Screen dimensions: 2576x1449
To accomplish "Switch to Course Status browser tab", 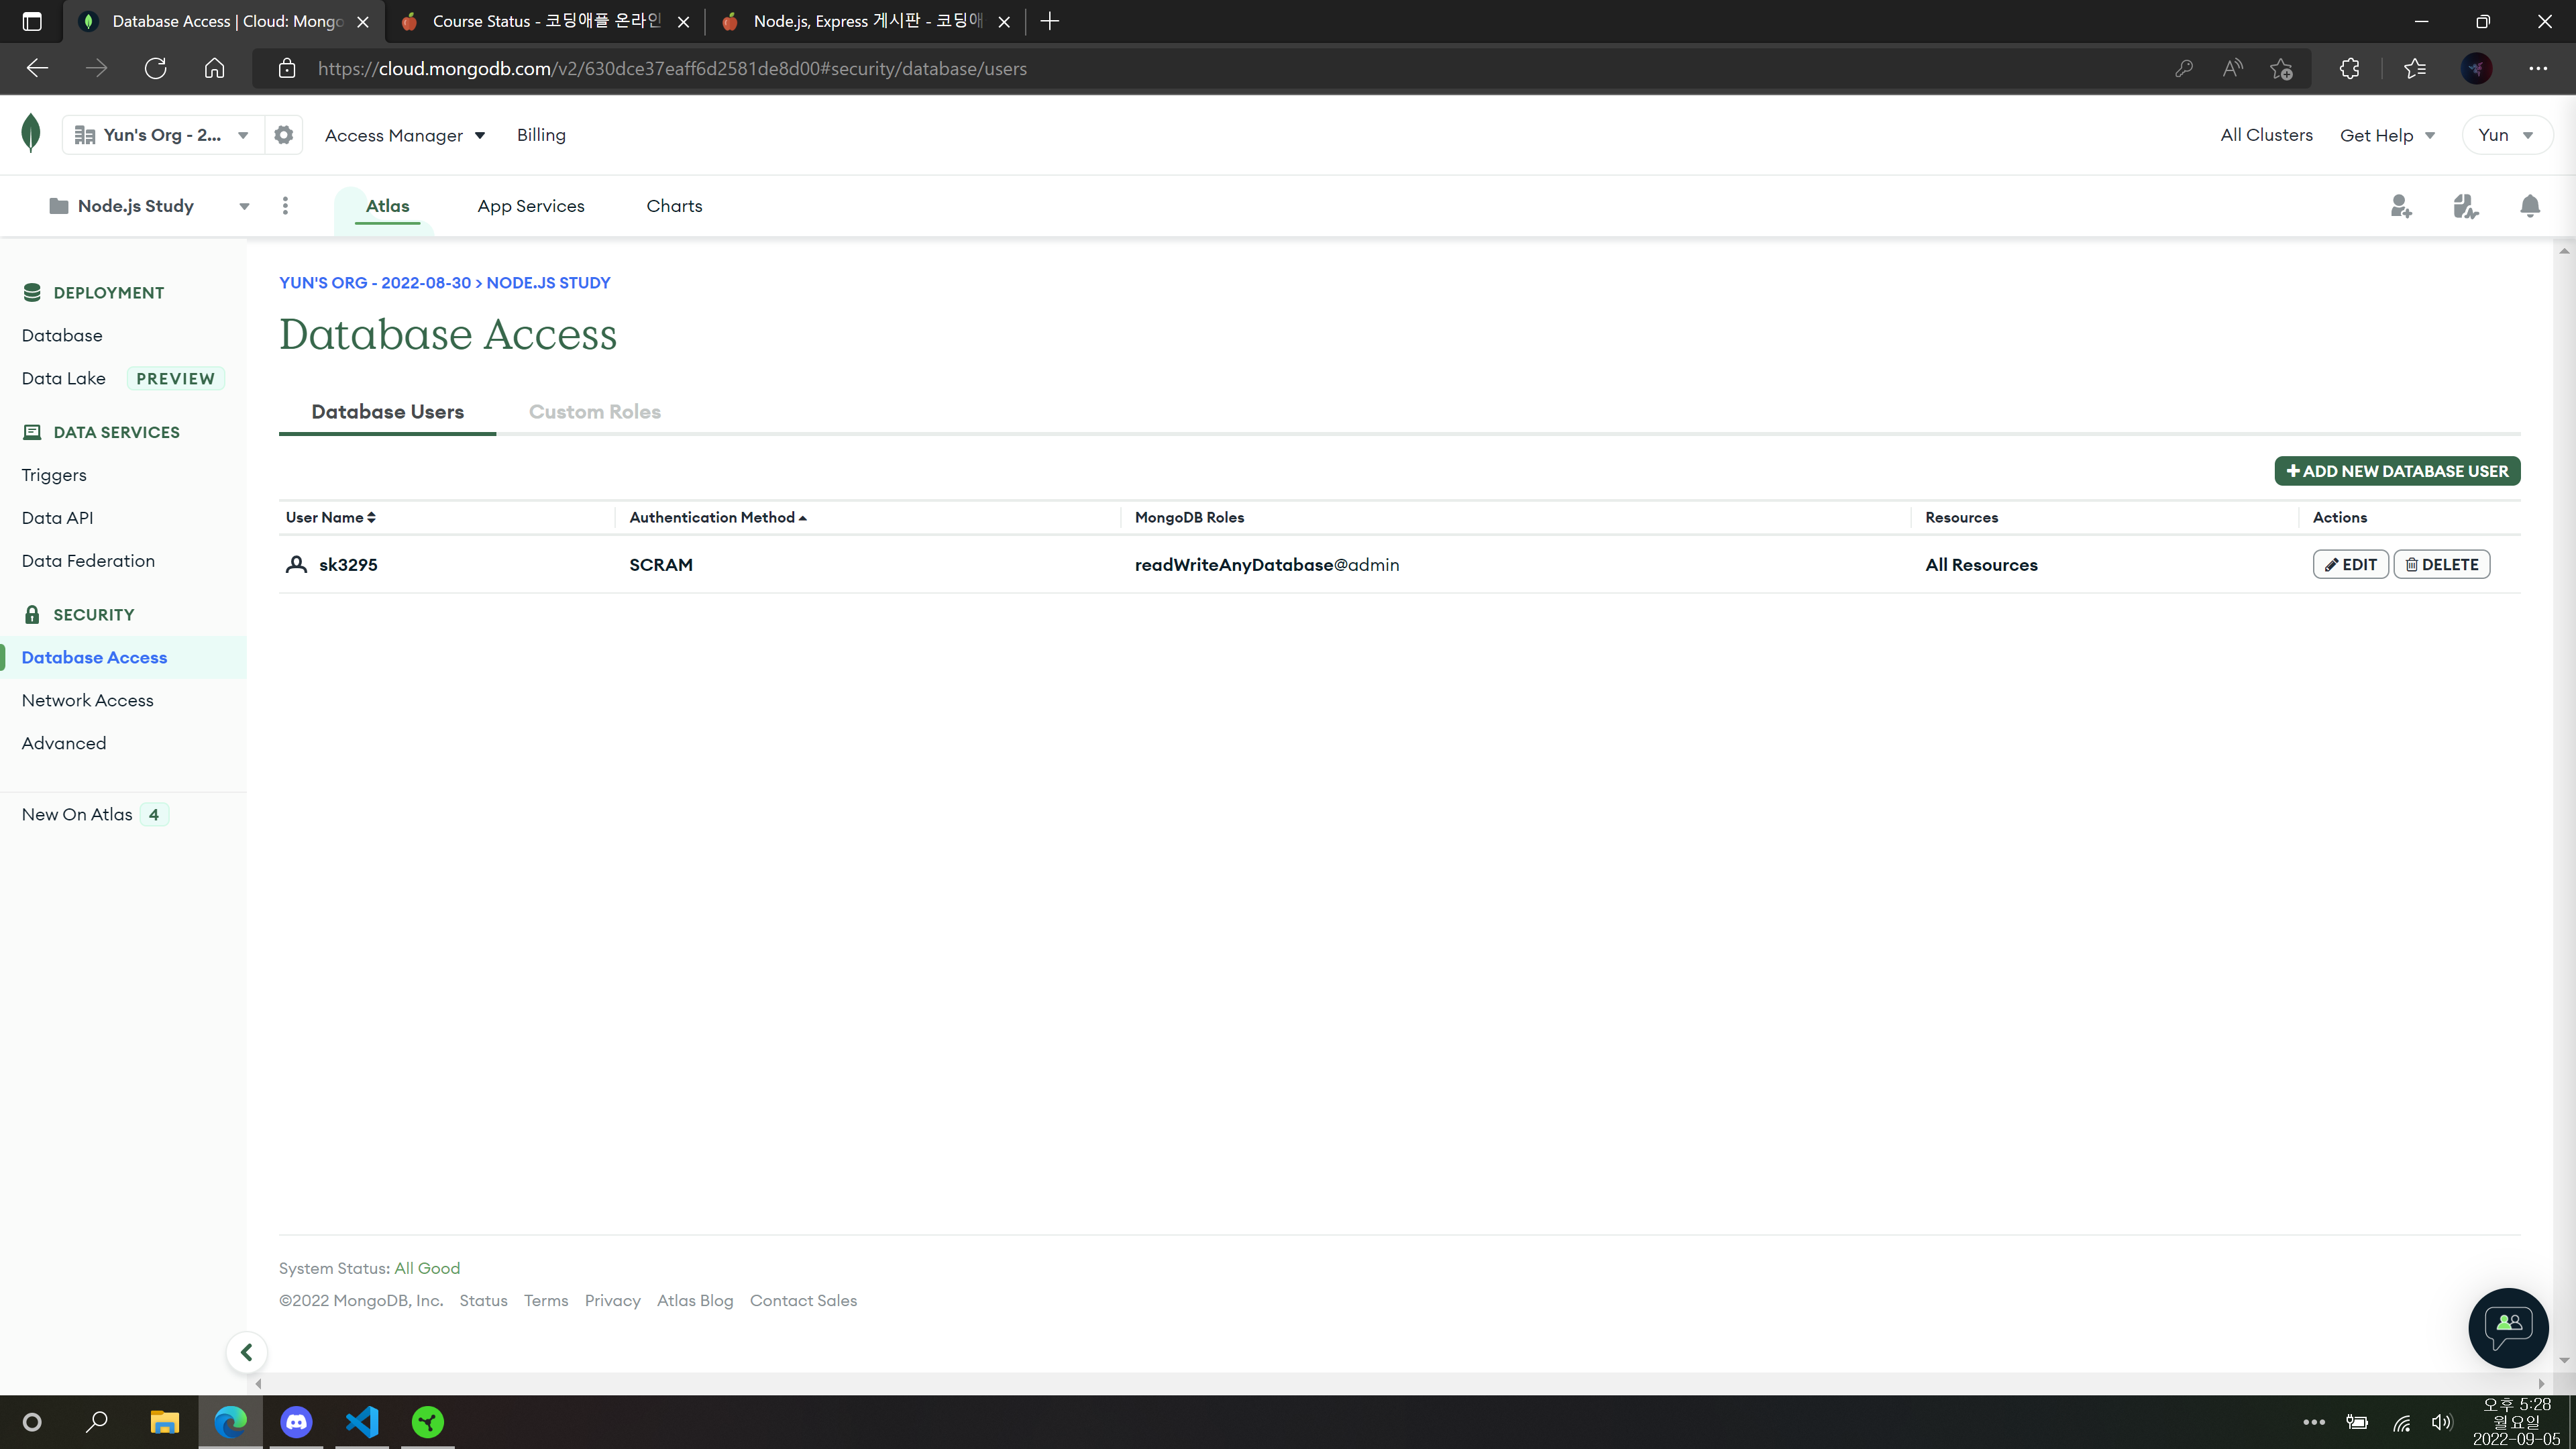I will [545, 21].
